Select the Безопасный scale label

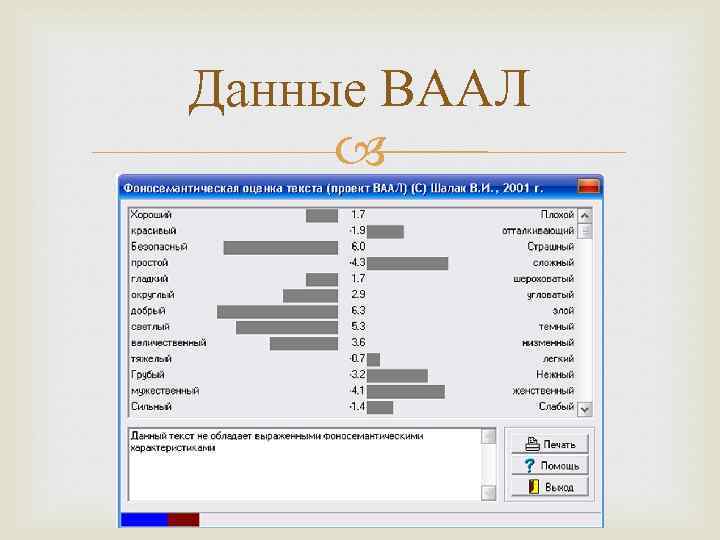pyautogui.click(x=159, y=247)
